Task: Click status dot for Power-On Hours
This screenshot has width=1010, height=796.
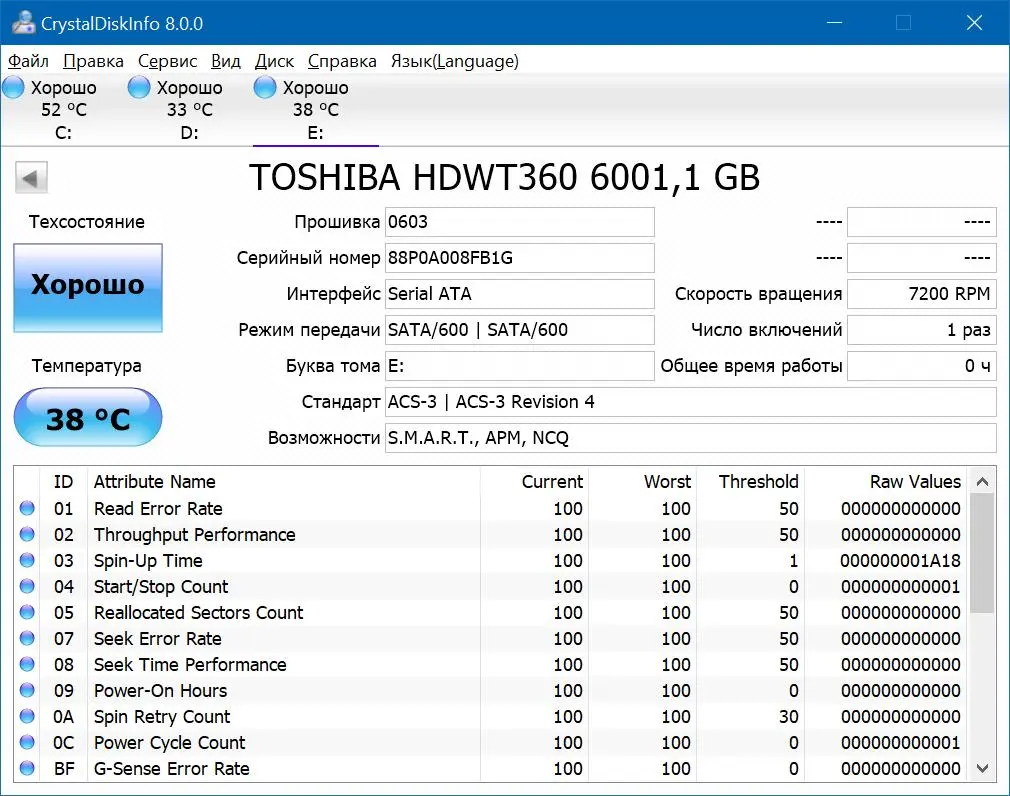Action: click(27, 690)
